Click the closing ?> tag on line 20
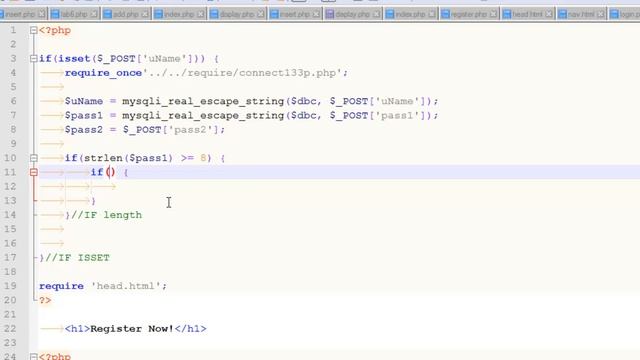Viewport: 640px width, 360px height. [45, 300]
